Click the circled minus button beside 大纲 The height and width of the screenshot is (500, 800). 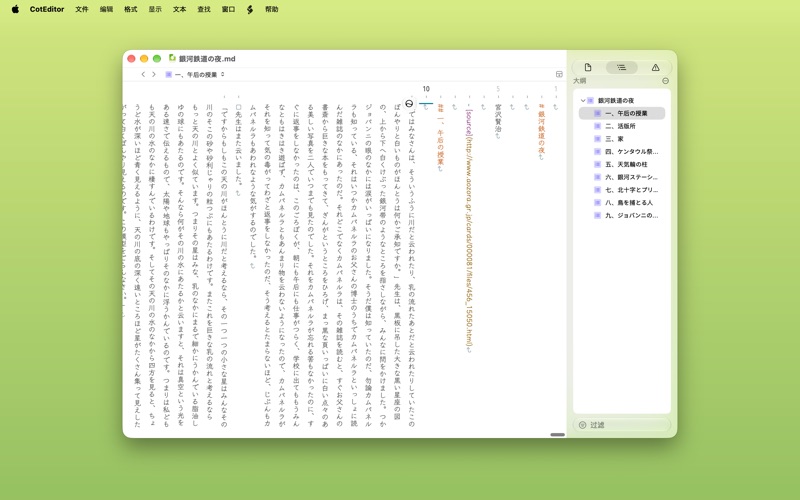[665, 81]
